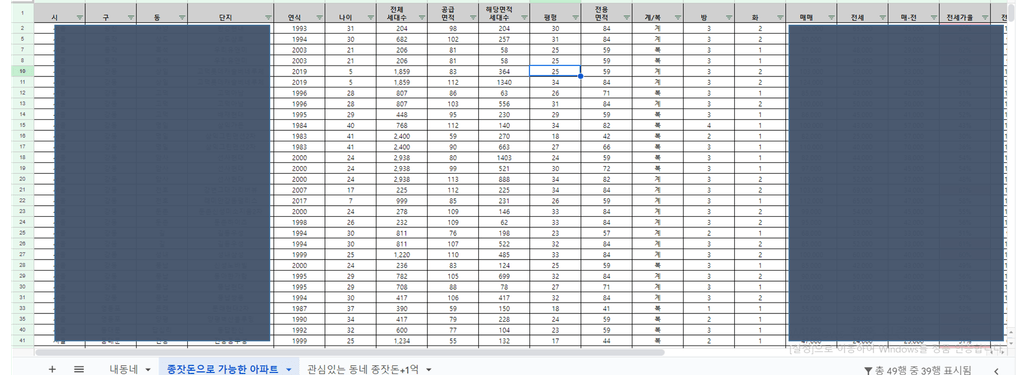Select row header 2
Screen dimensions: 1016x375
tap(23, 28)
